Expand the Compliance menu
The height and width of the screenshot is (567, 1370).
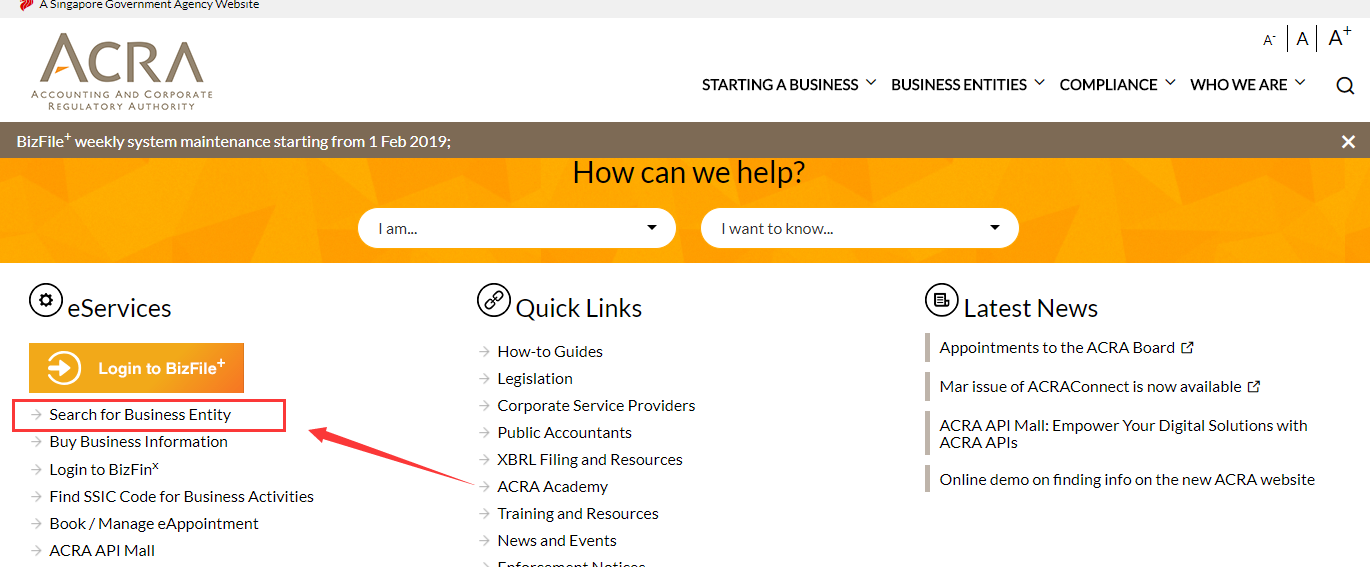click(1116, 85)
